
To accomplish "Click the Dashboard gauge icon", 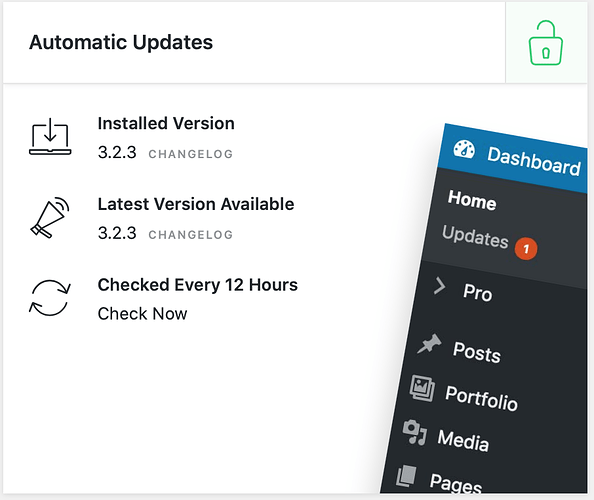I will [464, 149].
